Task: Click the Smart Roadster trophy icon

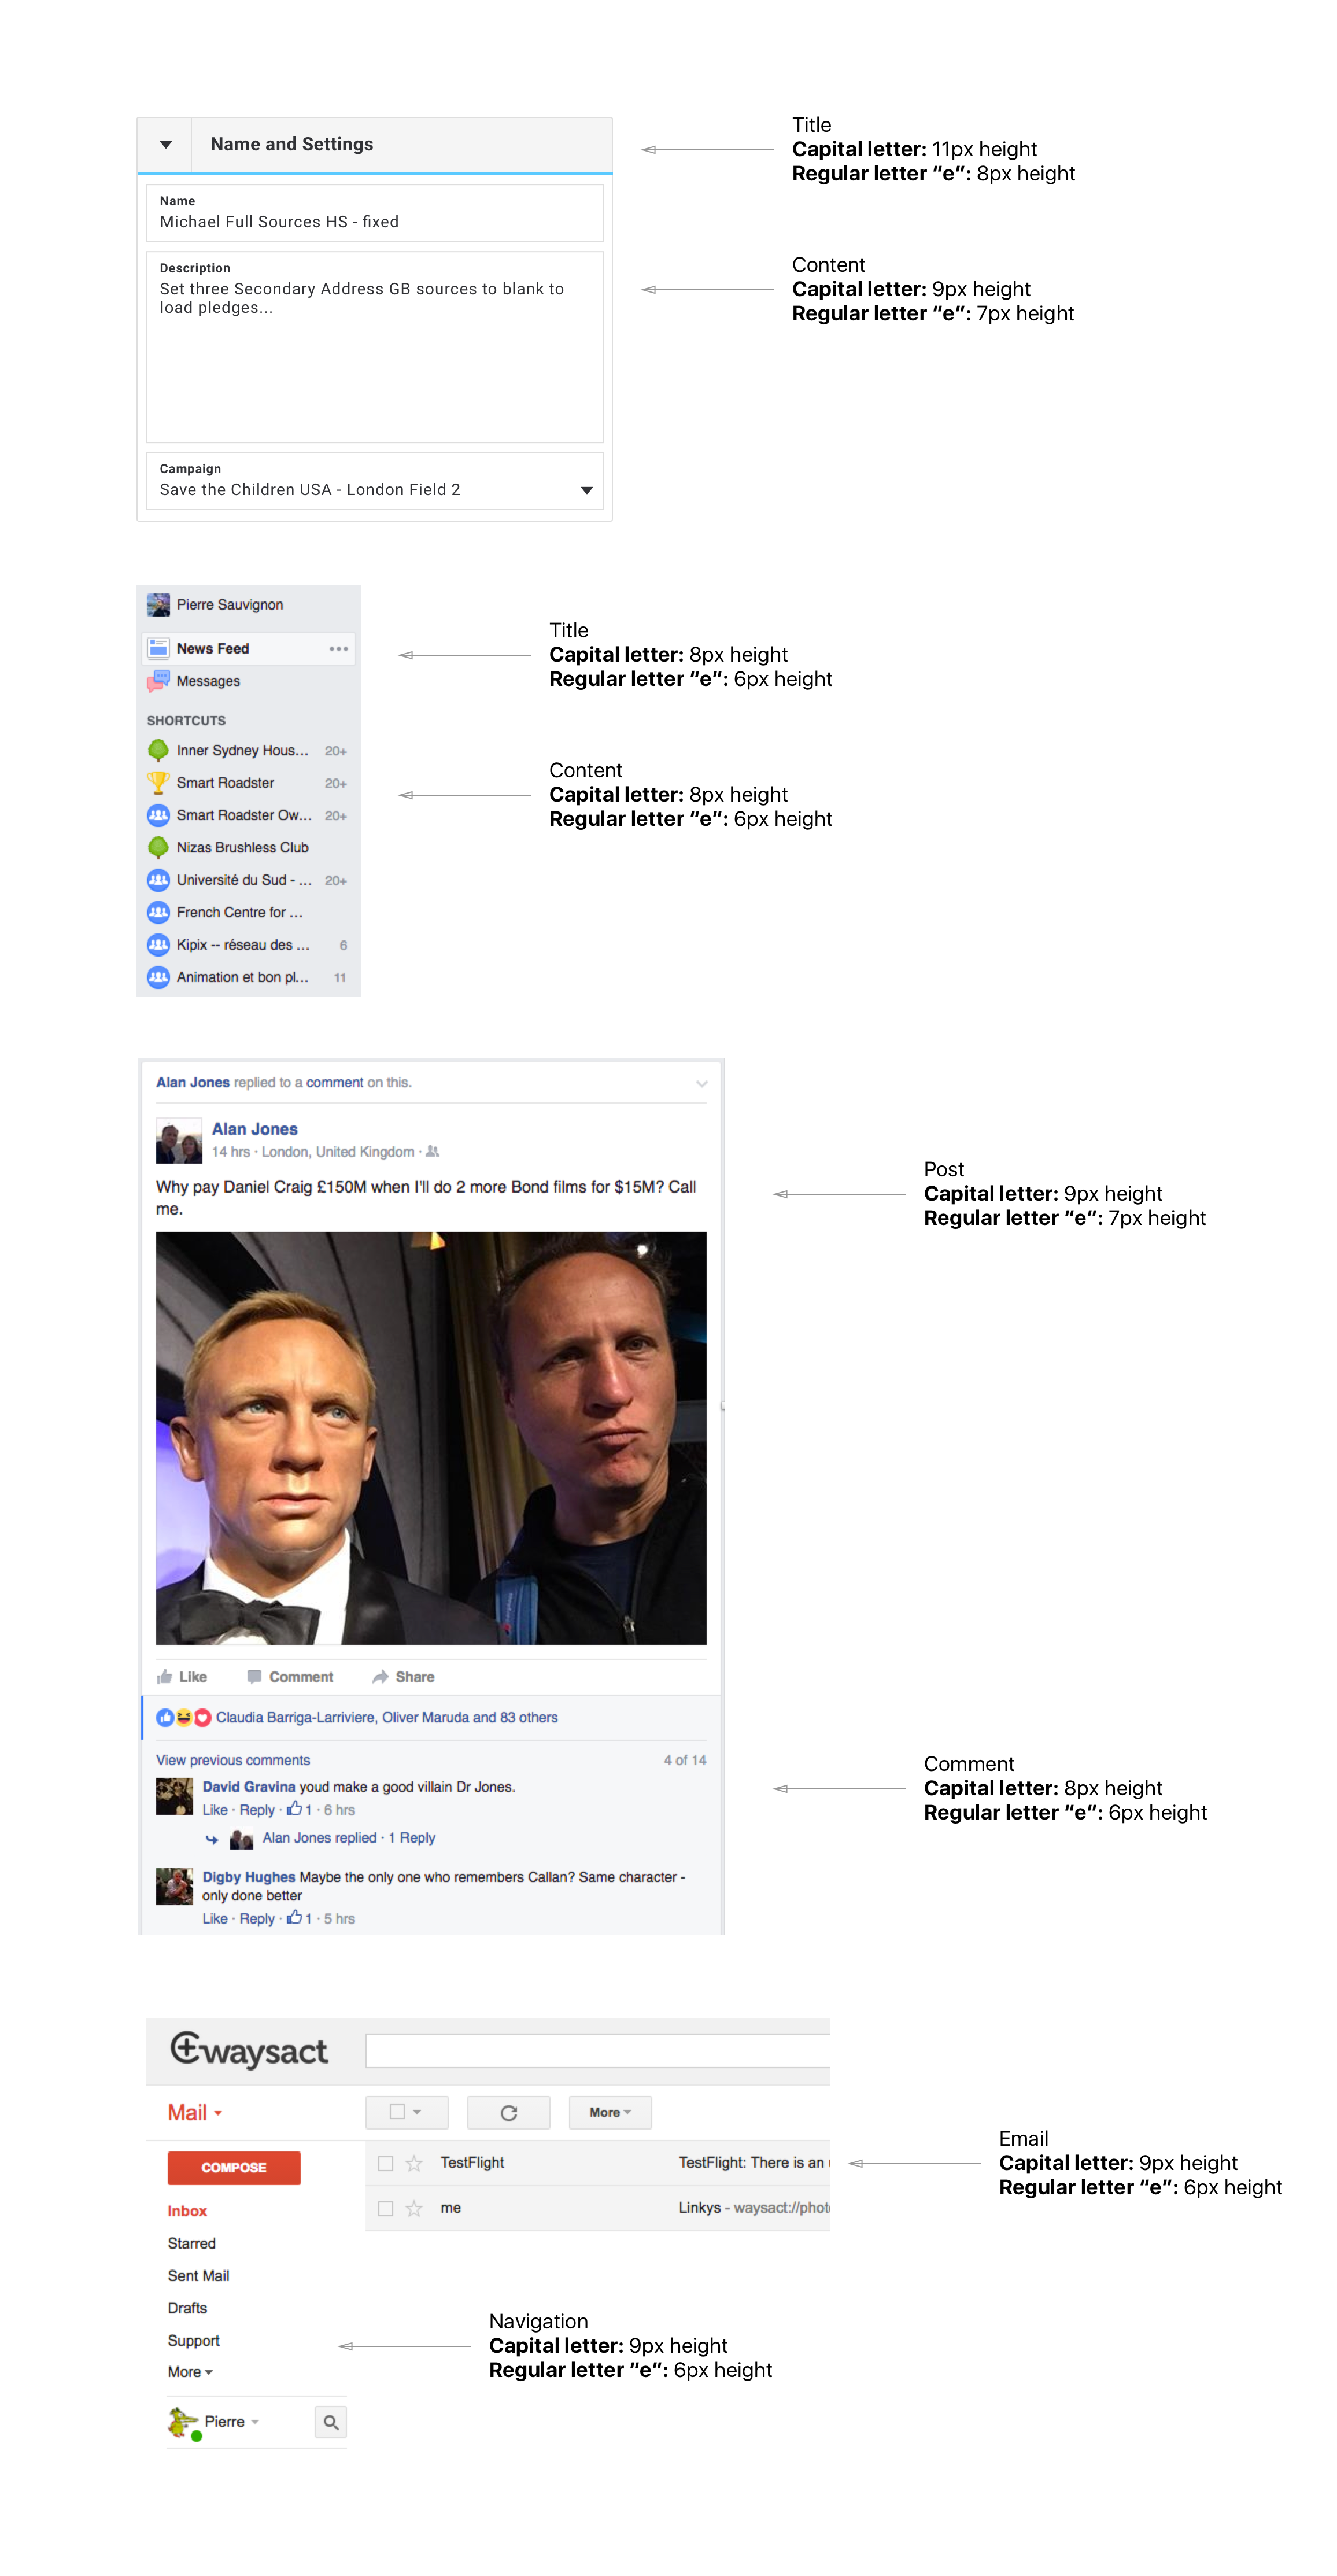Action: (158, 782)
